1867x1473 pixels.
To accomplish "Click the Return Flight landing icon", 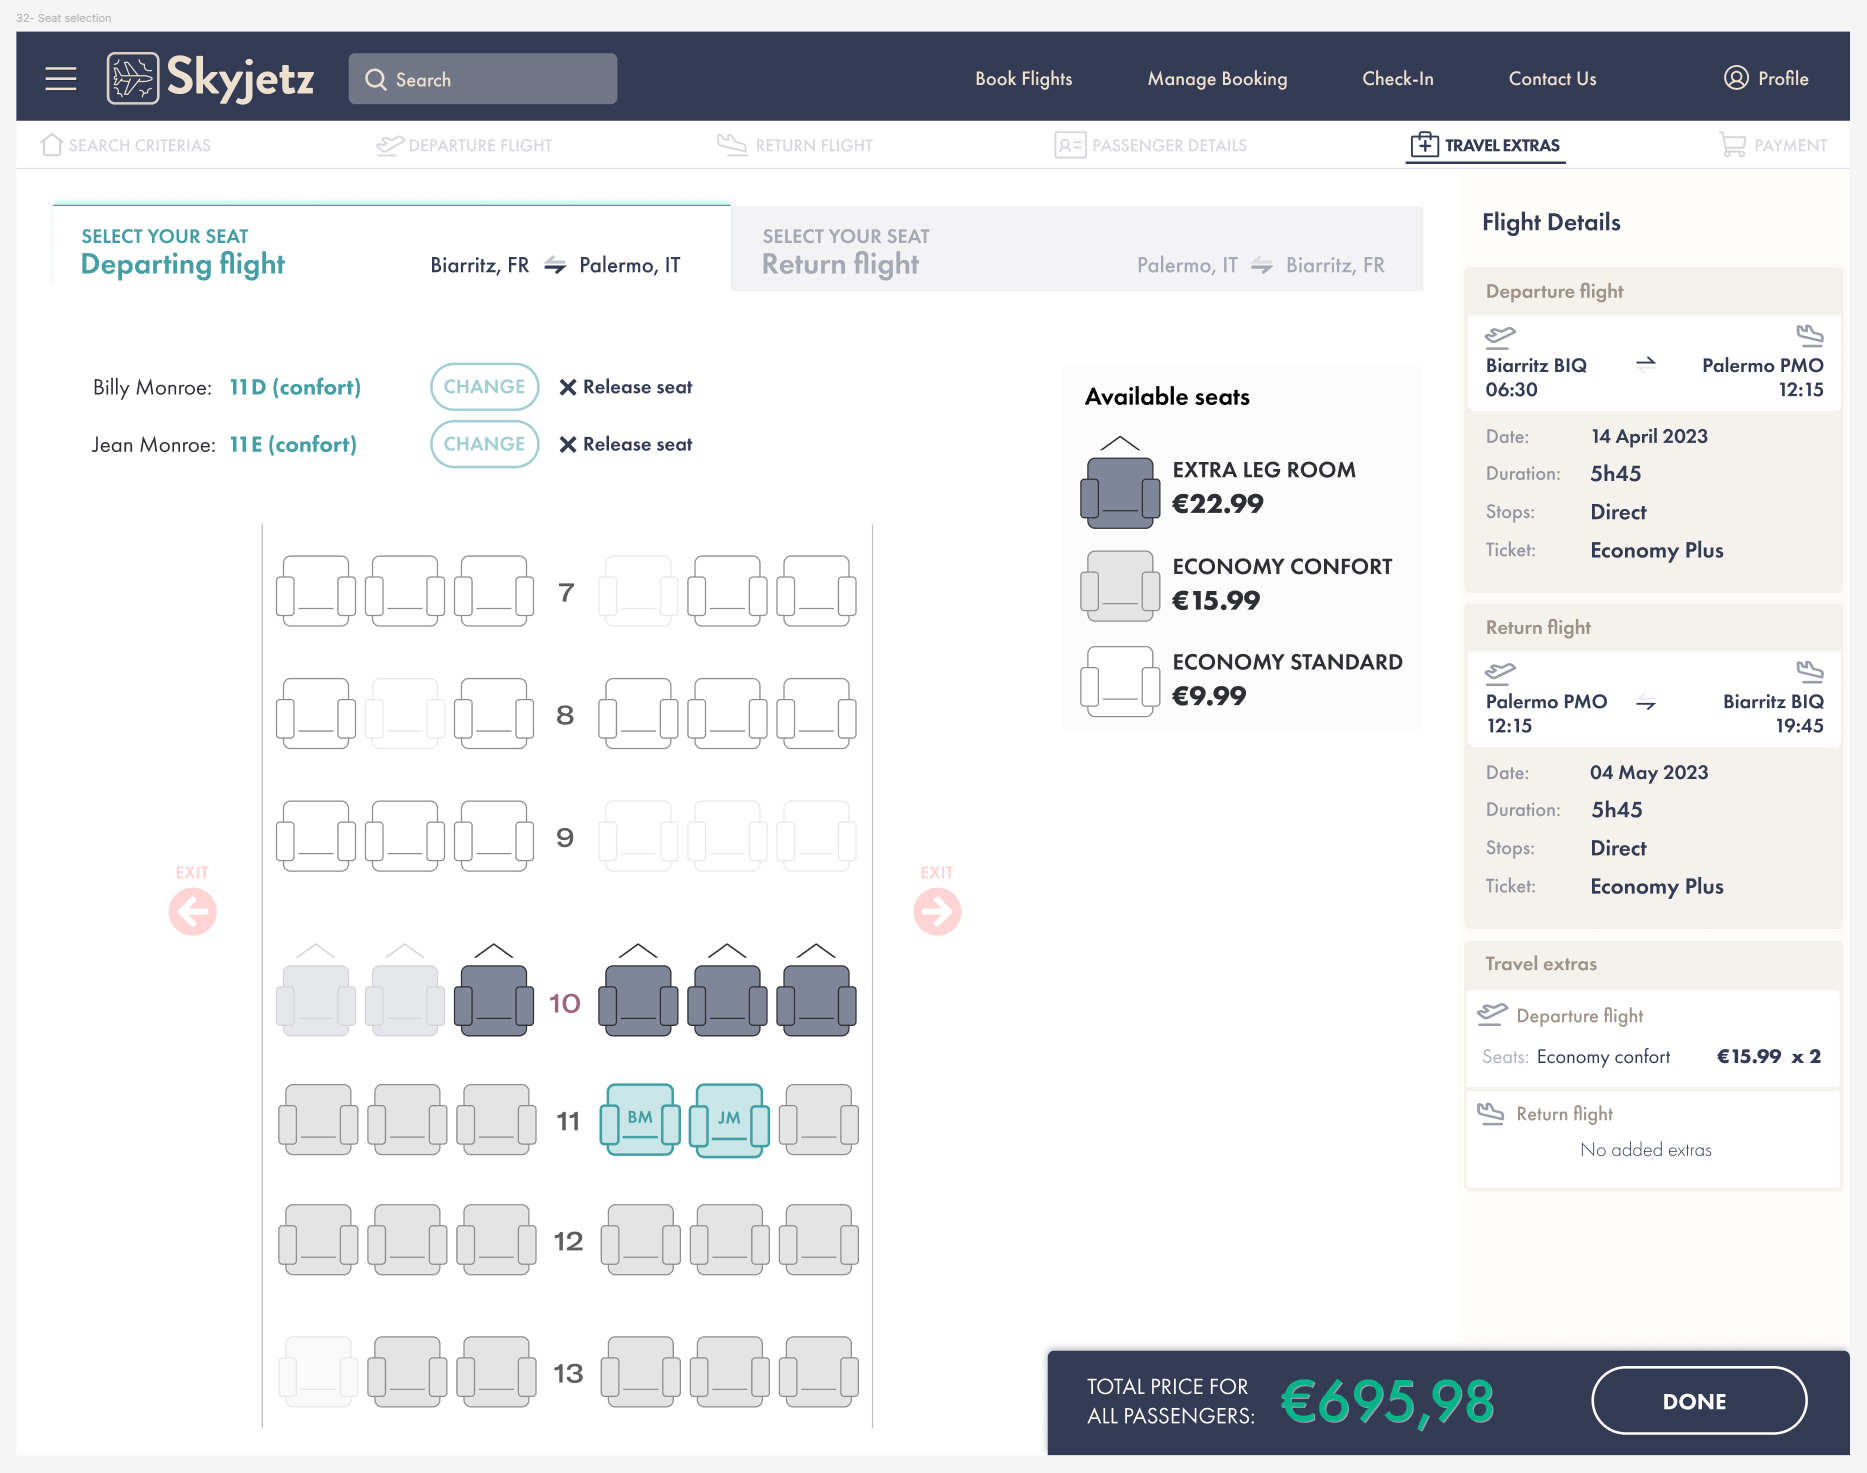I will point(732,145).
